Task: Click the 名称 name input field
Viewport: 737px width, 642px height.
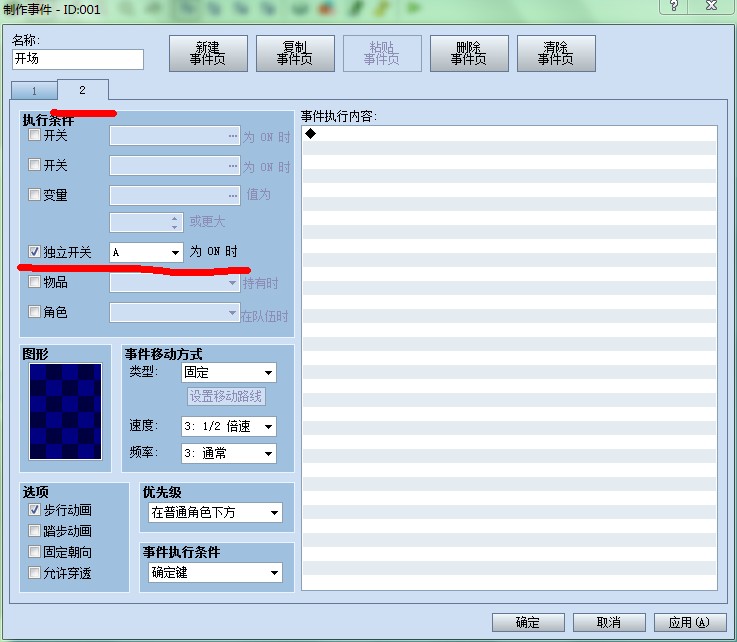Action: click(78, 59)
